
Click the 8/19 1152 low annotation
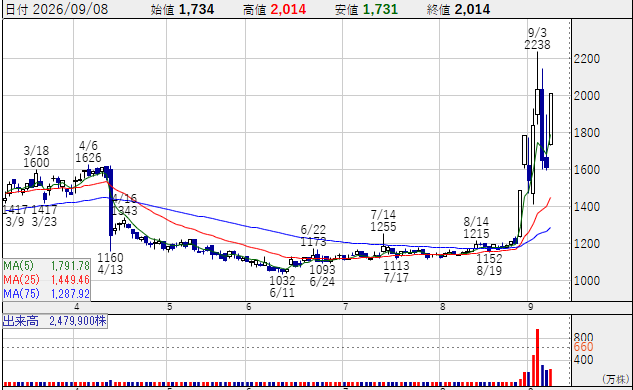coord(489,264)
